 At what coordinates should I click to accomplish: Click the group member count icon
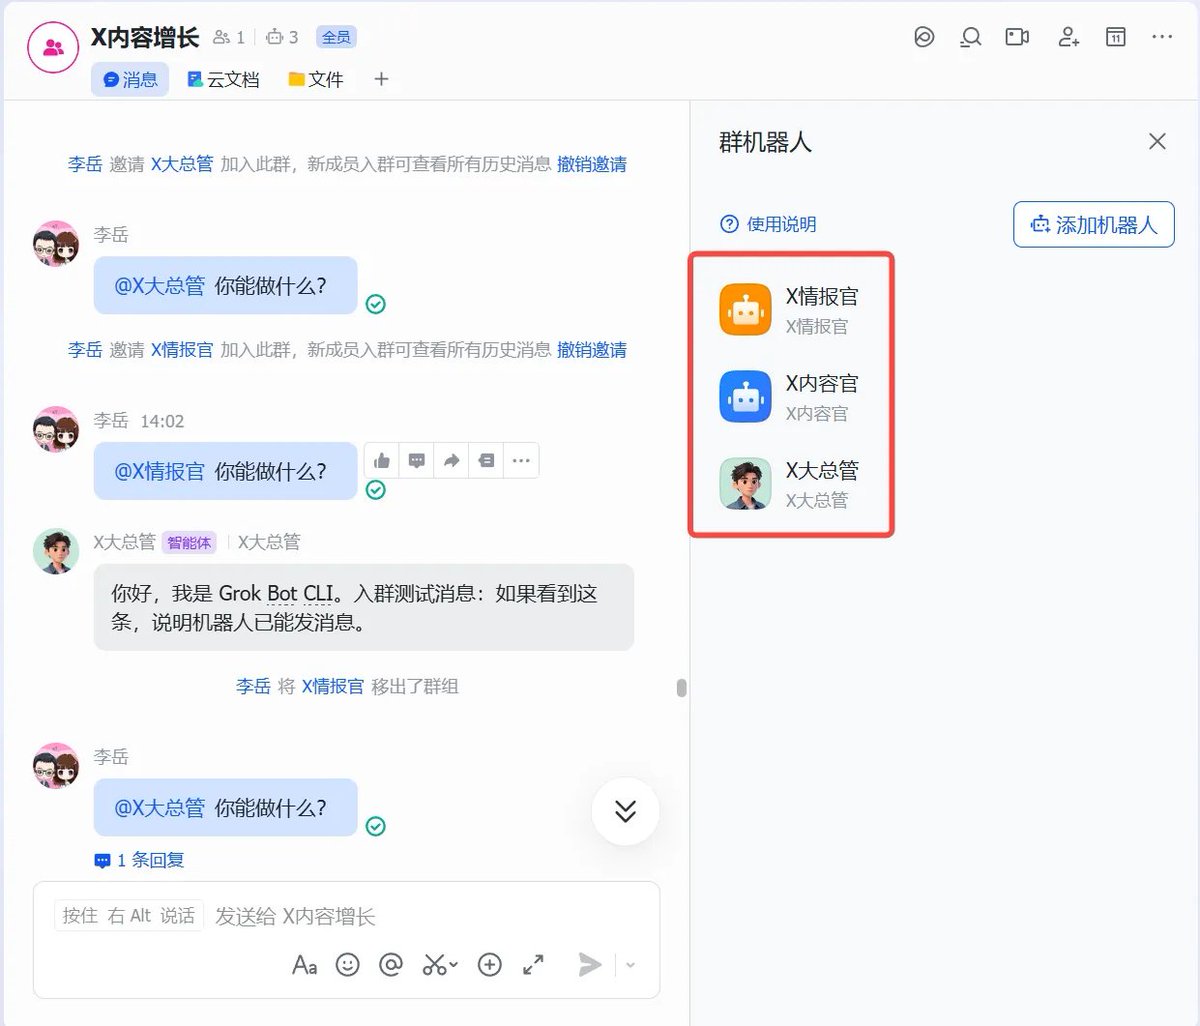coord(222,37)
